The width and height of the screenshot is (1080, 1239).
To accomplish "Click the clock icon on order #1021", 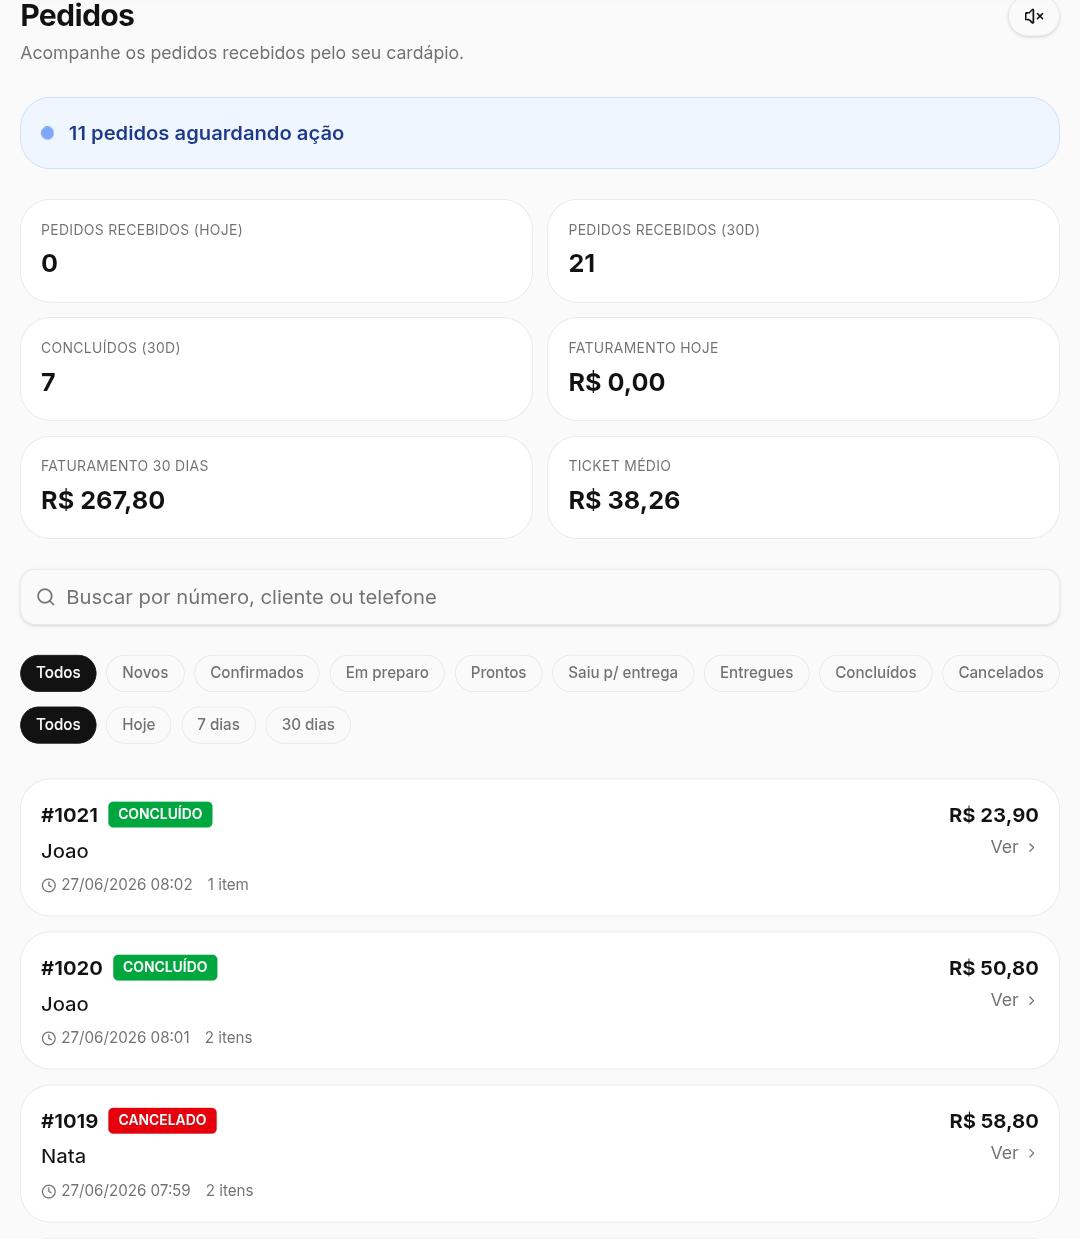I will coord(49,885).
